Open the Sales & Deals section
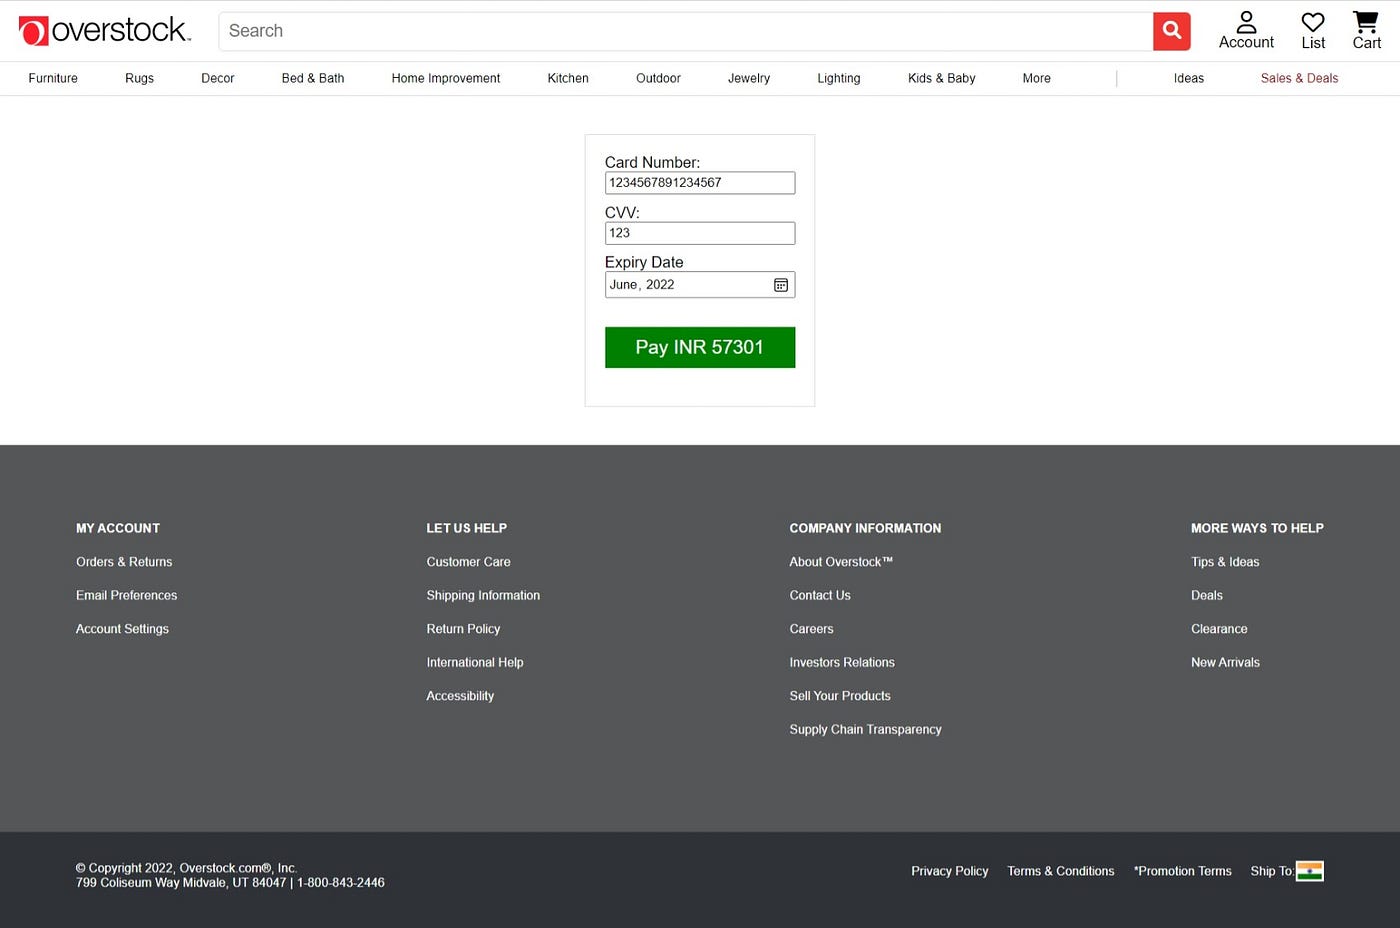Screen dimensions: 1400x928 (1298, 78)
